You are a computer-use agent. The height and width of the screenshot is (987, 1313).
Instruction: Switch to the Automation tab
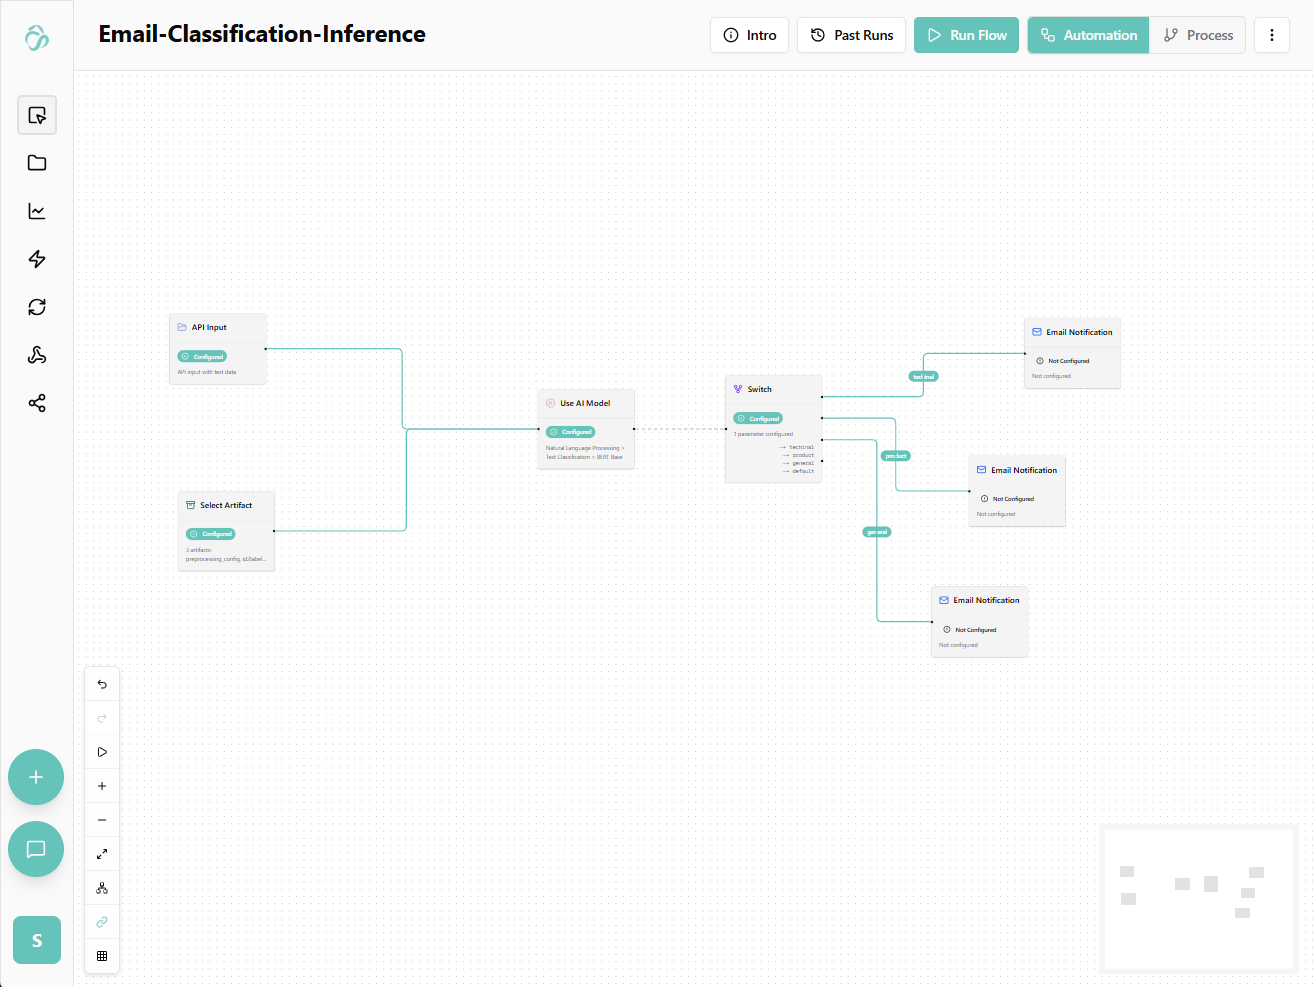(x=1087, y=34)
